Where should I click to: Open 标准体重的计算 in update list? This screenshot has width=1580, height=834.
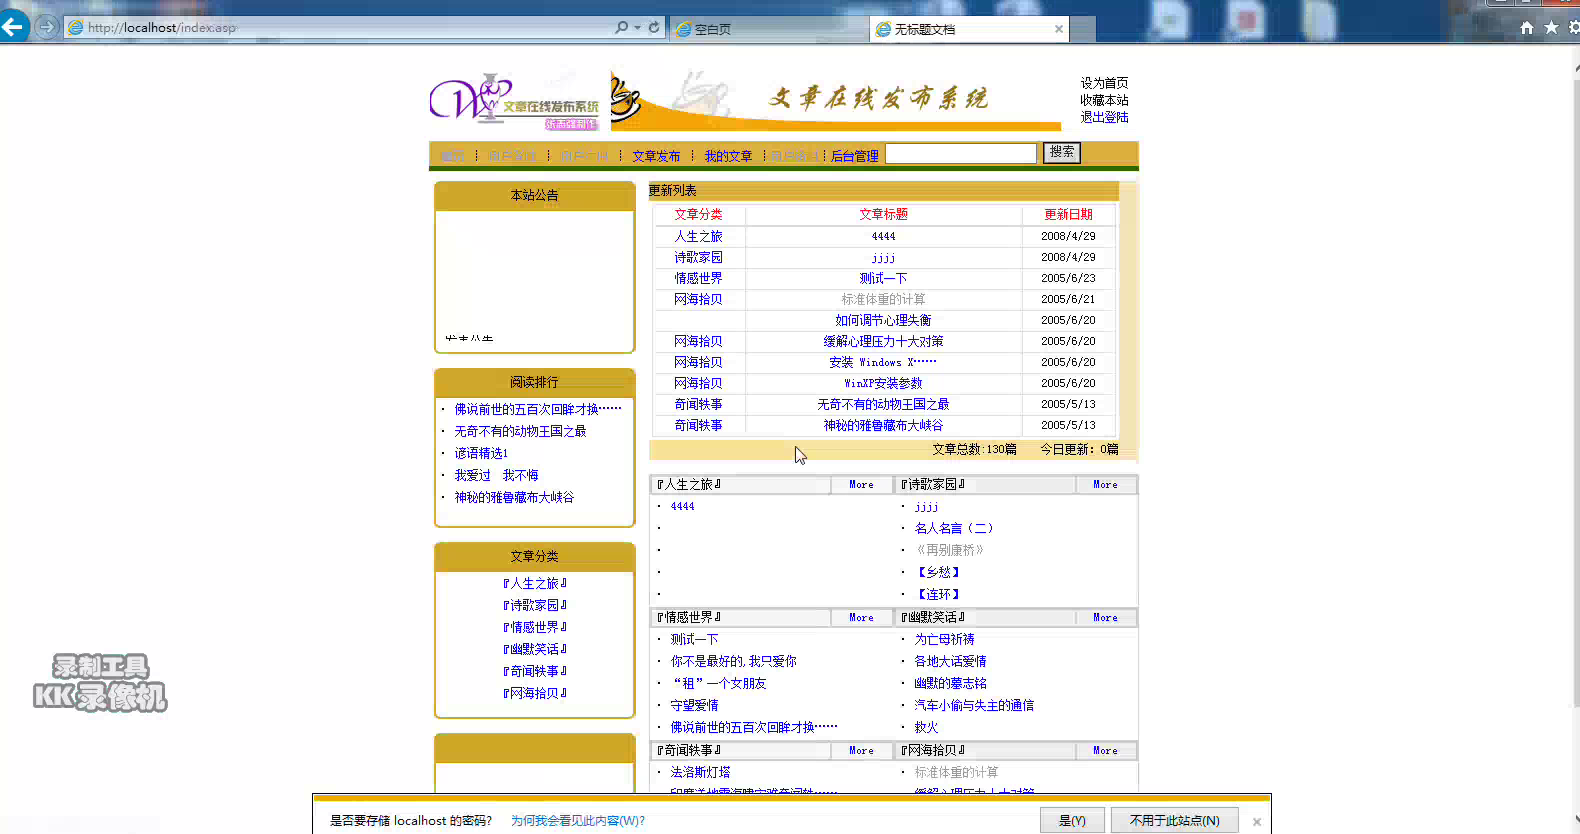click(883, 300)
